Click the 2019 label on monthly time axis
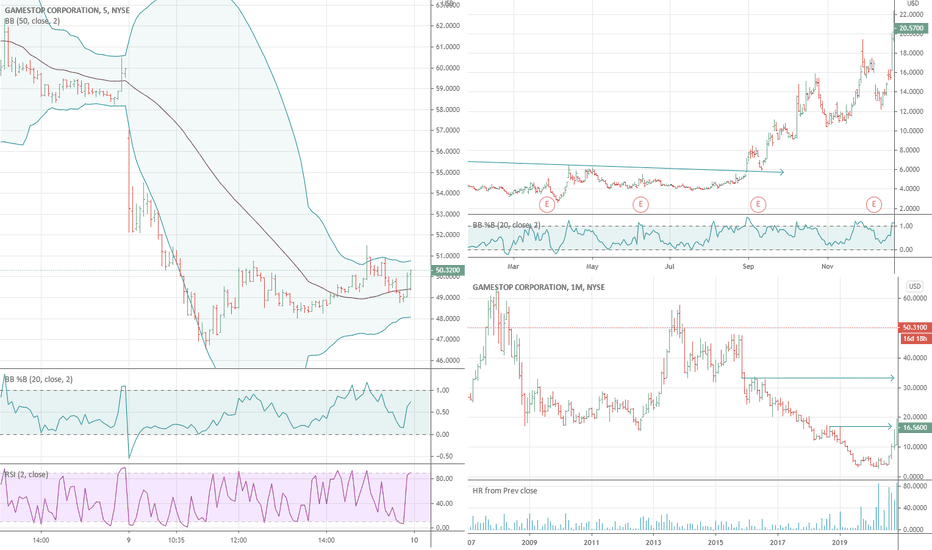This screenshot has width=932, height=550. 839,542
